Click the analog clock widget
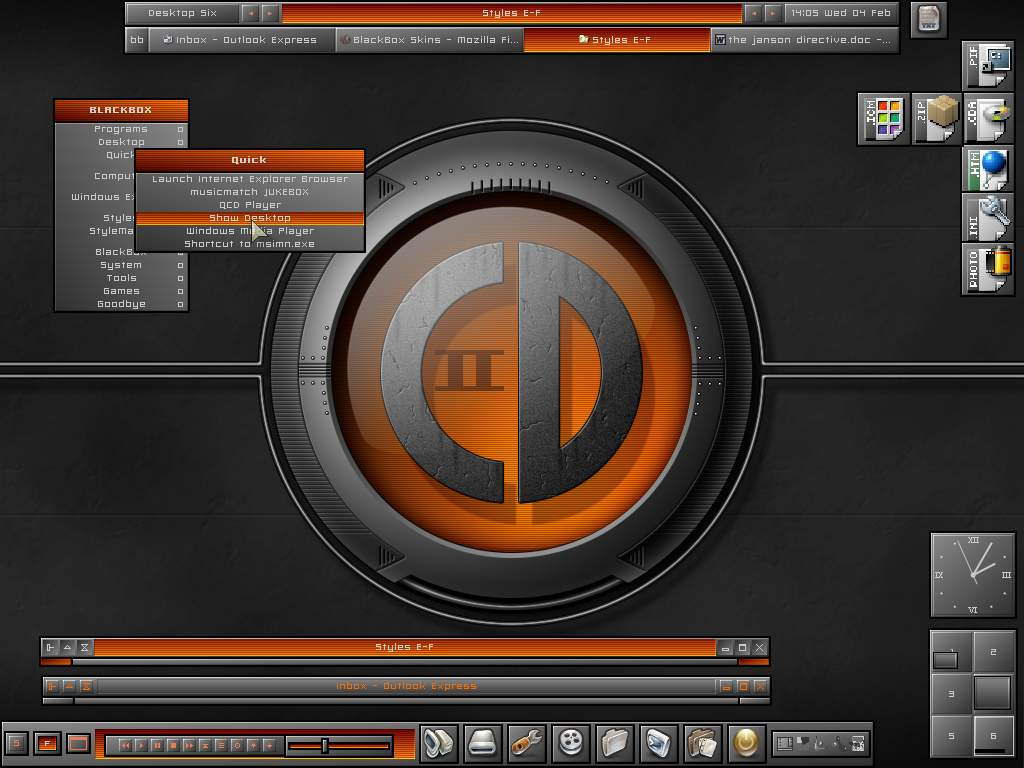 973,575
